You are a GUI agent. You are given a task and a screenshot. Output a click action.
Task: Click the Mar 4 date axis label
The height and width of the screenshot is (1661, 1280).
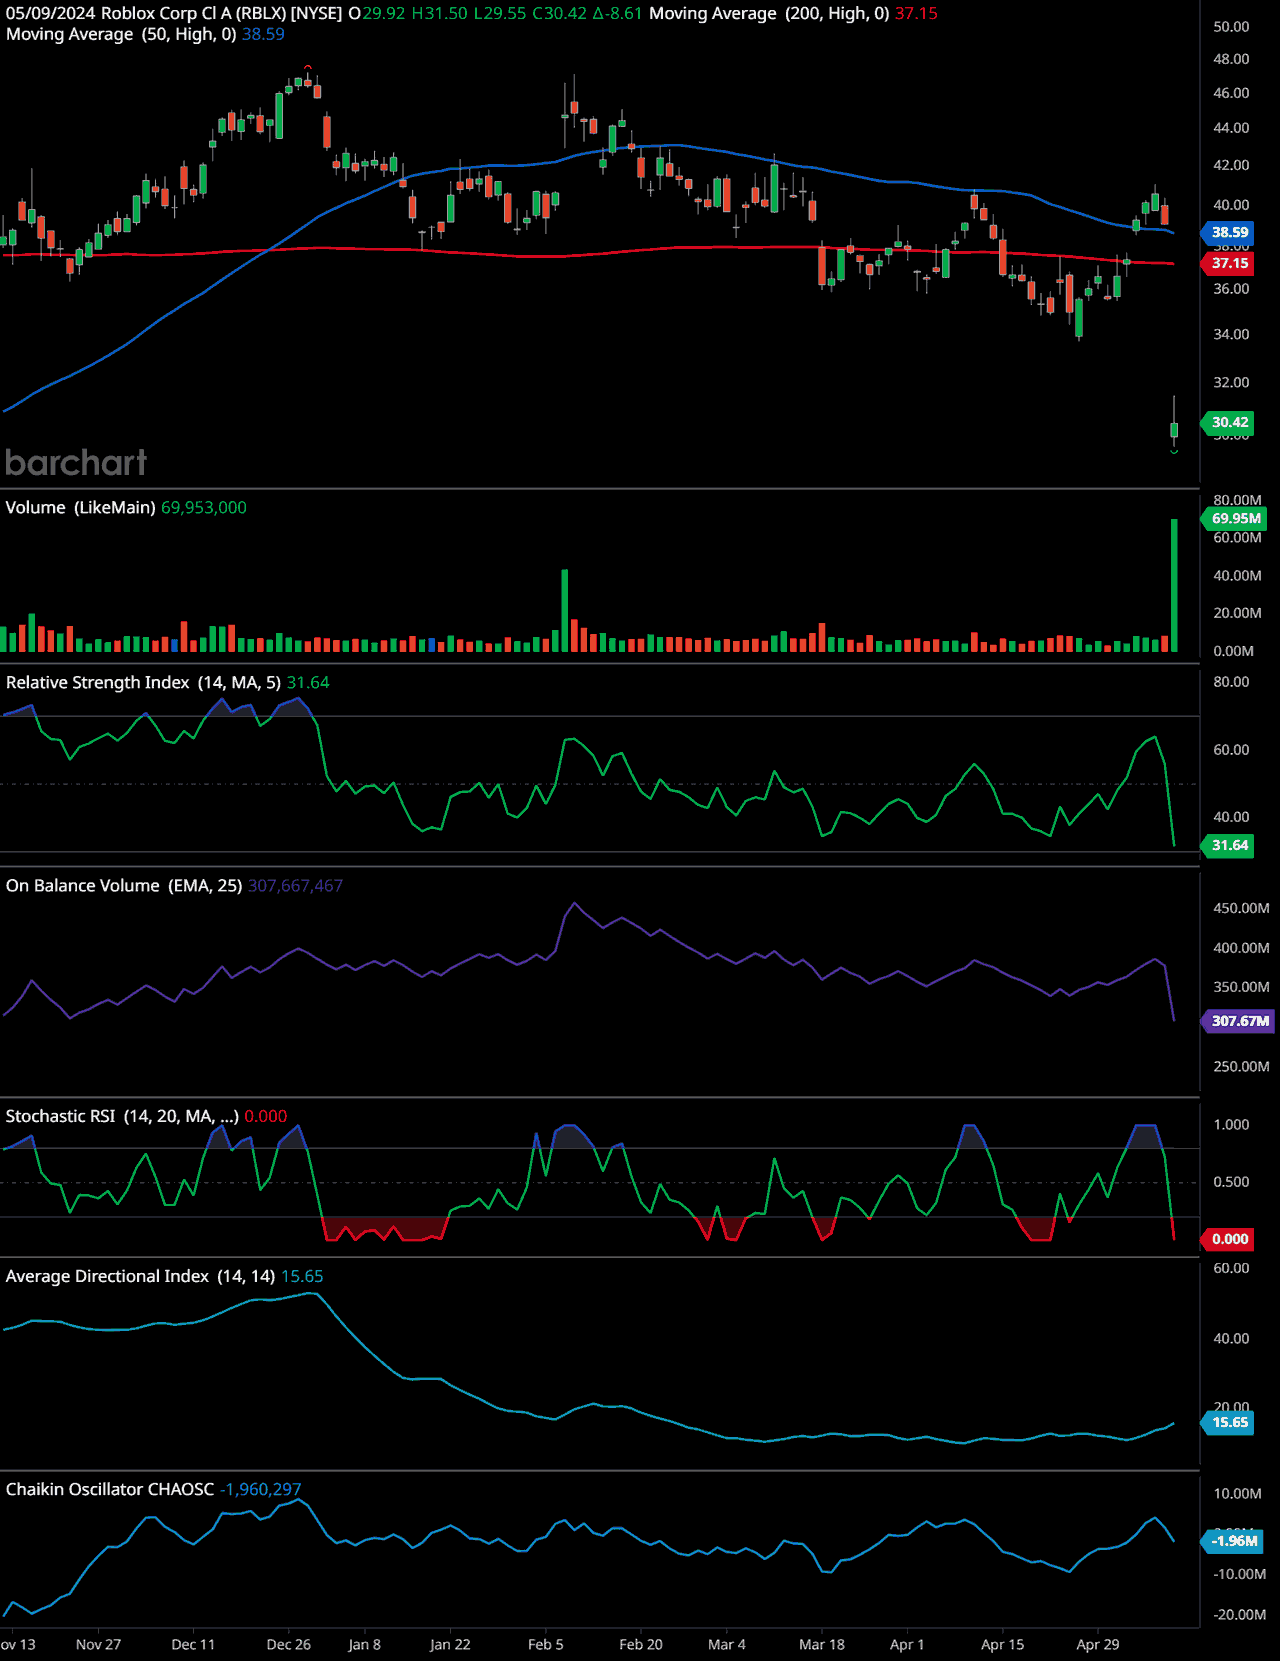[x=726, y=1644]
